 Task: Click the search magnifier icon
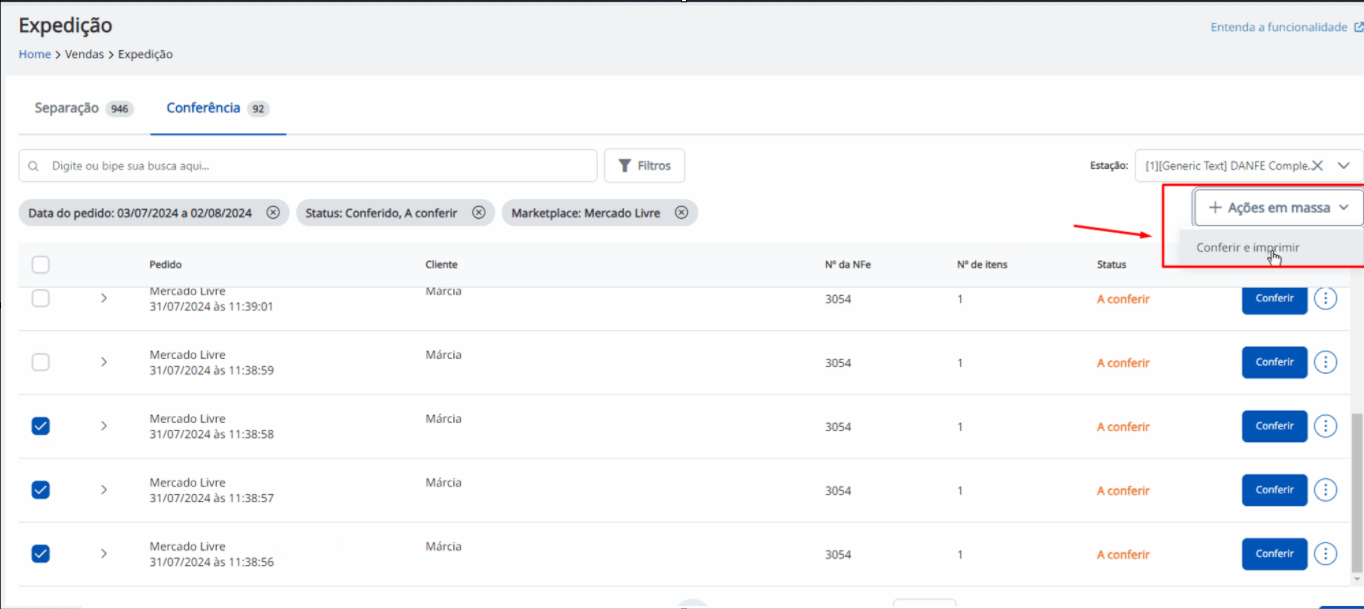click(34, 166)
